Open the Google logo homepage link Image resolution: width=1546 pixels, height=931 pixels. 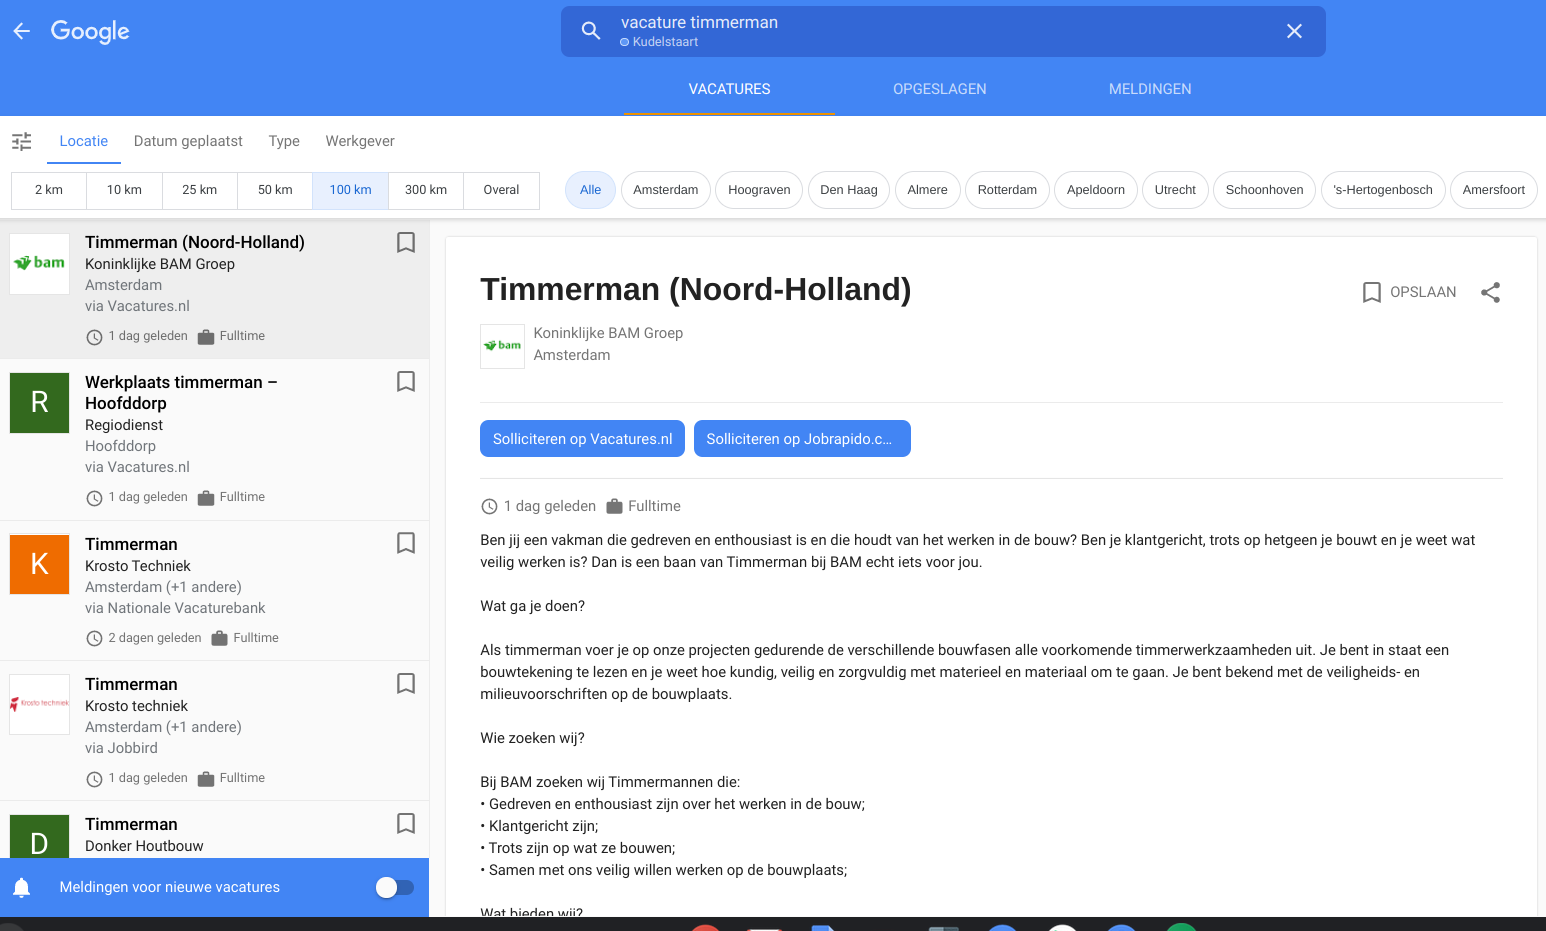pos(90,31)
